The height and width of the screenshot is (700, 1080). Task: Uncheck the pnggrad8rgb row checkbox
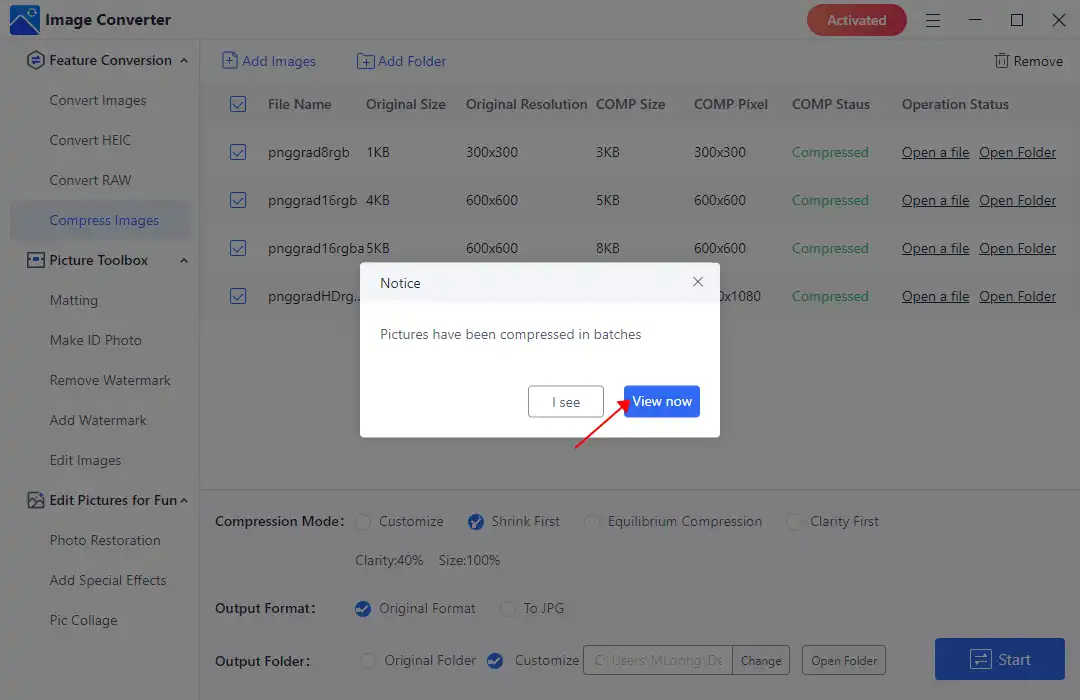[x=238, y=152]
